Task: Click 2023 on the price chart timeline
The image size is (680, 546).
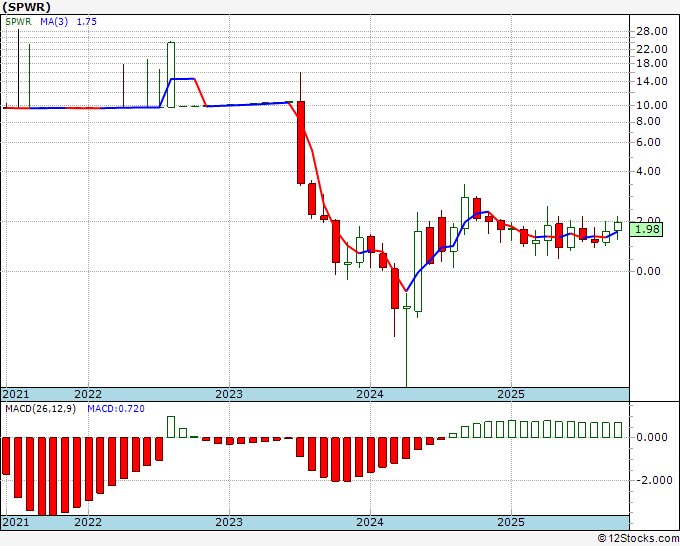Action: click(229, 394)
